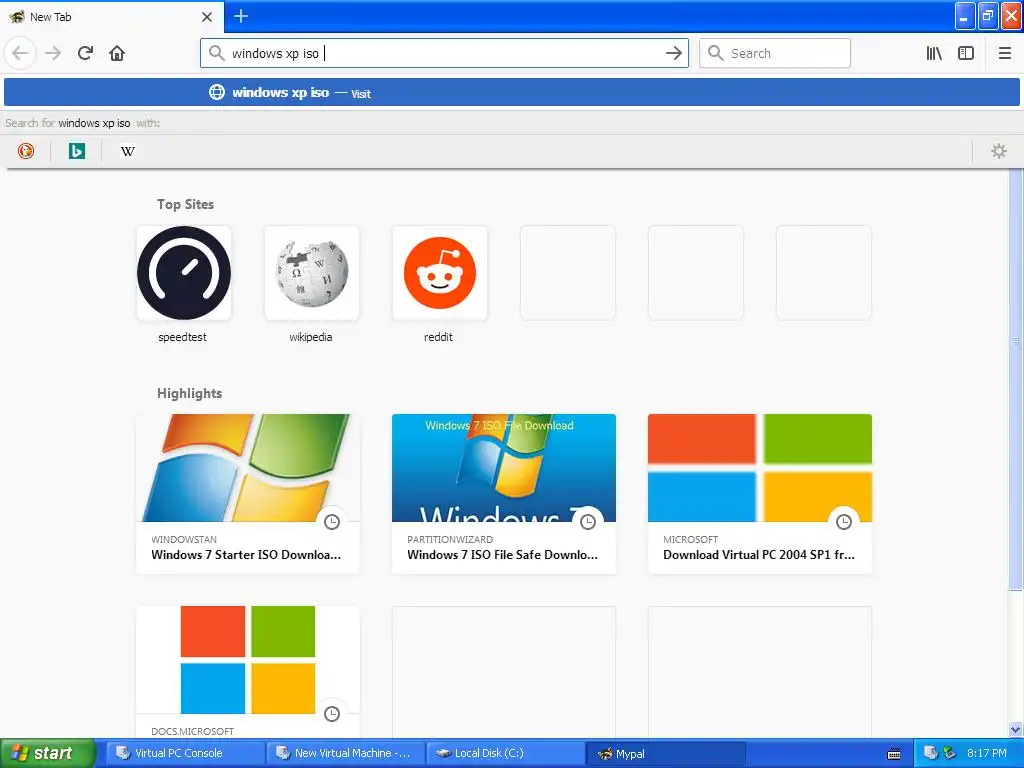Switch to New Virtual Machine taskbar item
Image resolution: width=1024 pixels, height=768 pixels.
click(x=345, y=754)
